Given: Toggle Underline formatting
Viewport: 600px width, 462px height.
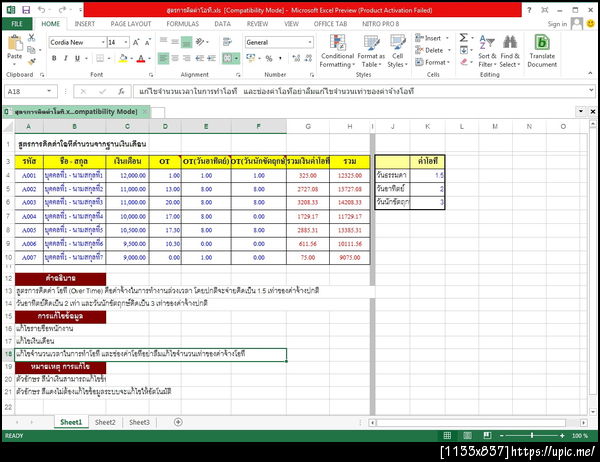Looking at the screenshot, I should coord(77,58).
